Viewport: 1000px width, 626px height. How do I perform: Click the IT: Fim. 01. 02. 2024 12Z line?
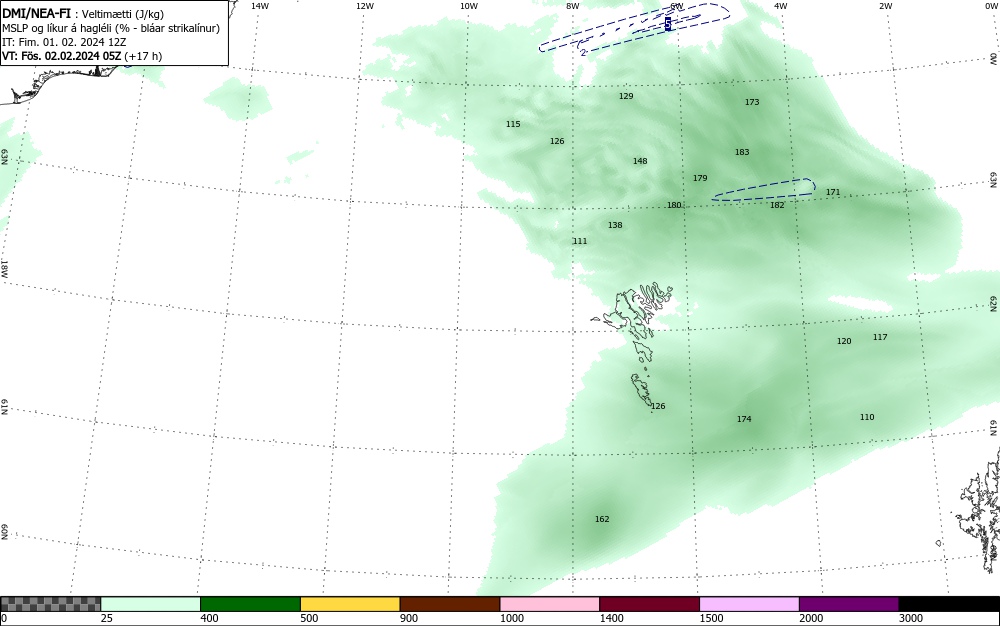coord(64,42)
